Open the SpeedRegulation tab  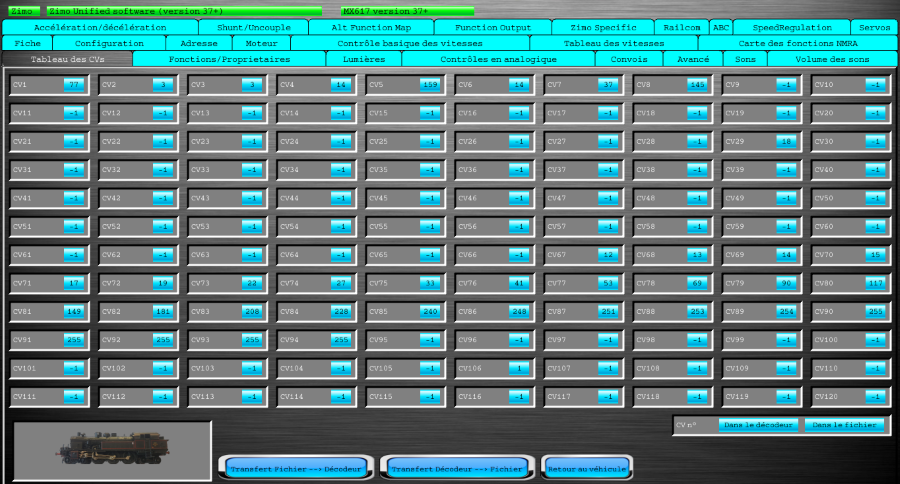792,27
